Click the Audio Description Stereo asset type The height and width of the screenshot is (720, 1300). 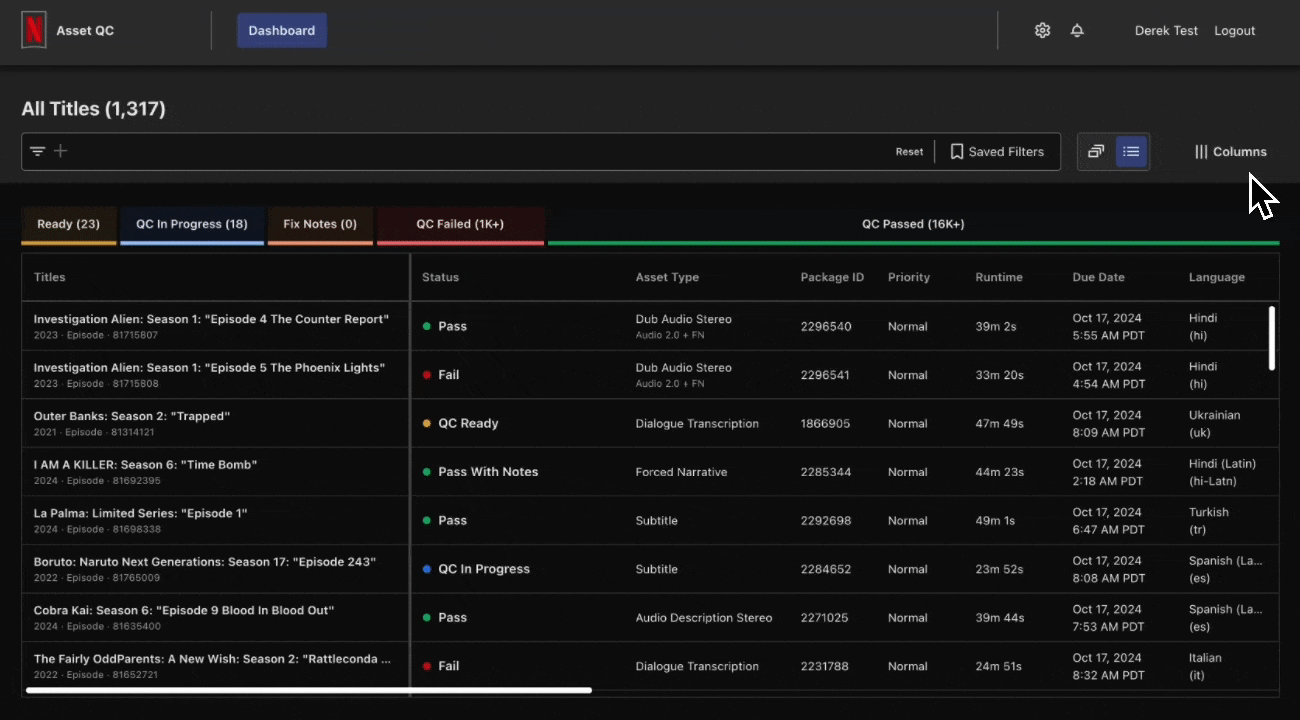coord(704,618)
